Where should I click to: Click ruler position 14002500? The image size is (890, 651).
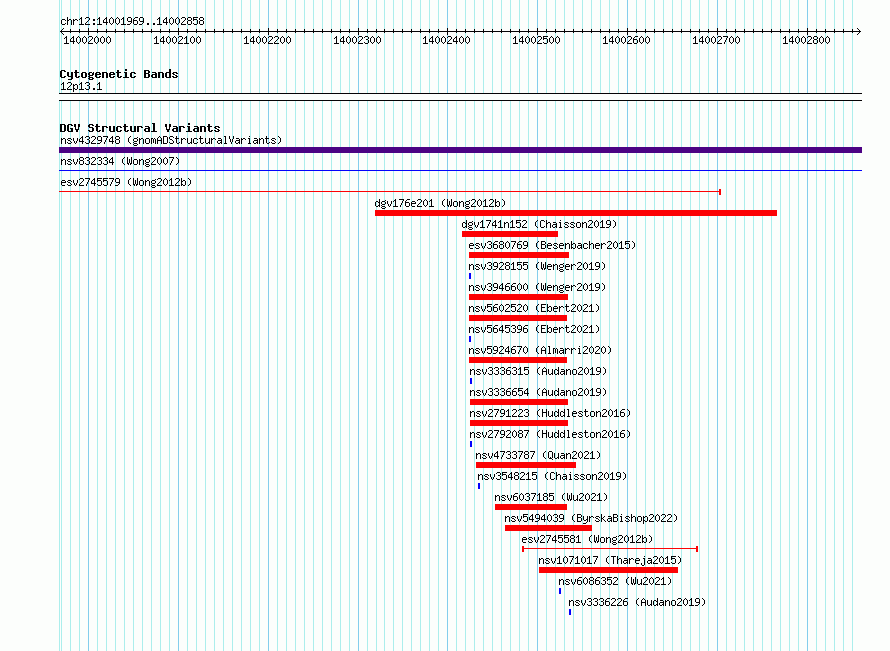point(536,40)
